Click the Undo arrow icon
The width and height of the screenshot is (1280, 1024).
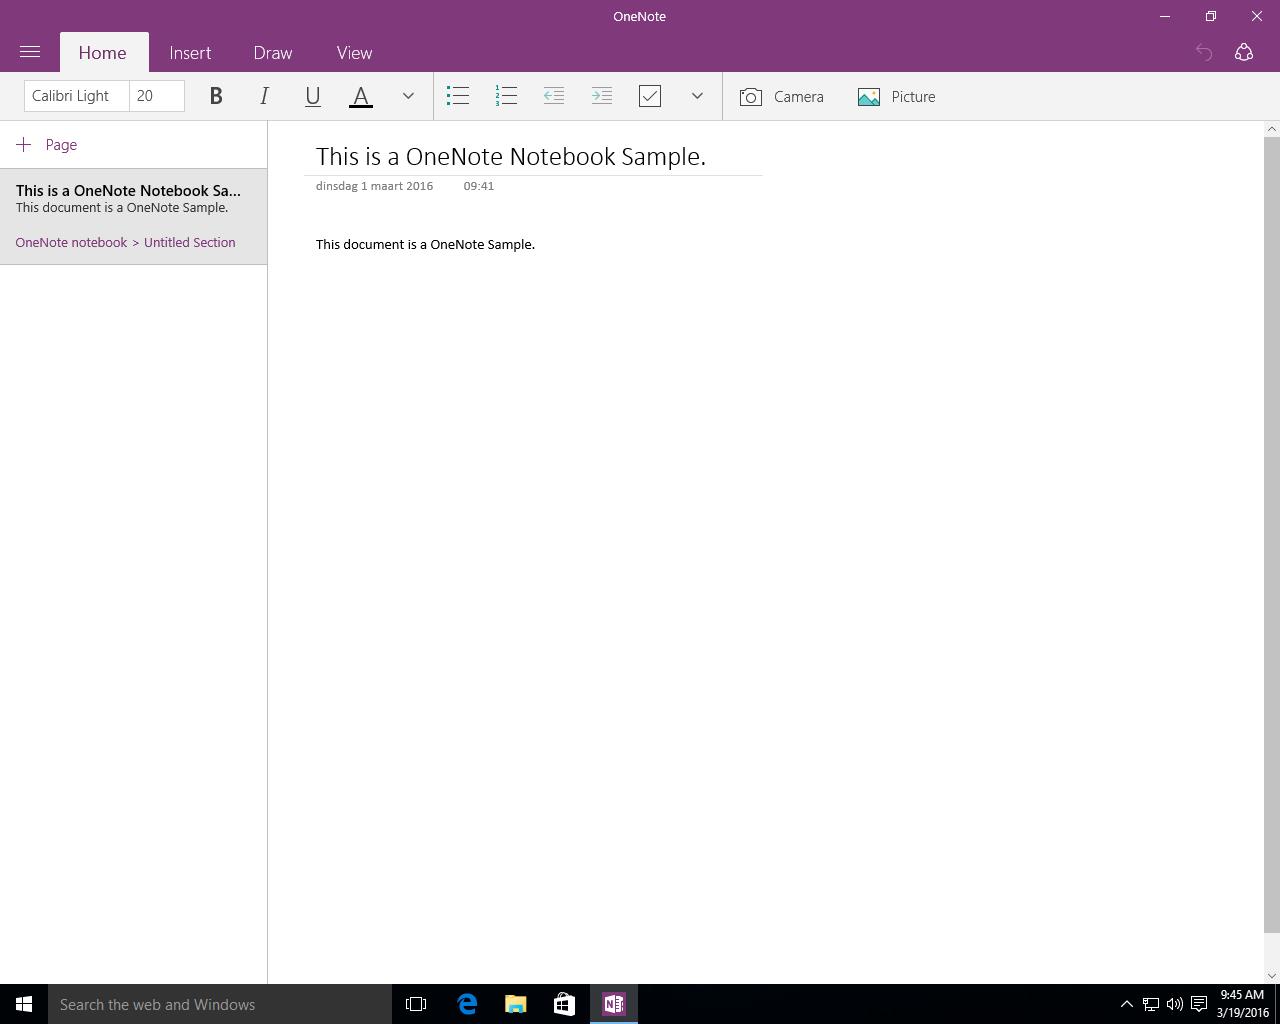tap(1204, 52)
